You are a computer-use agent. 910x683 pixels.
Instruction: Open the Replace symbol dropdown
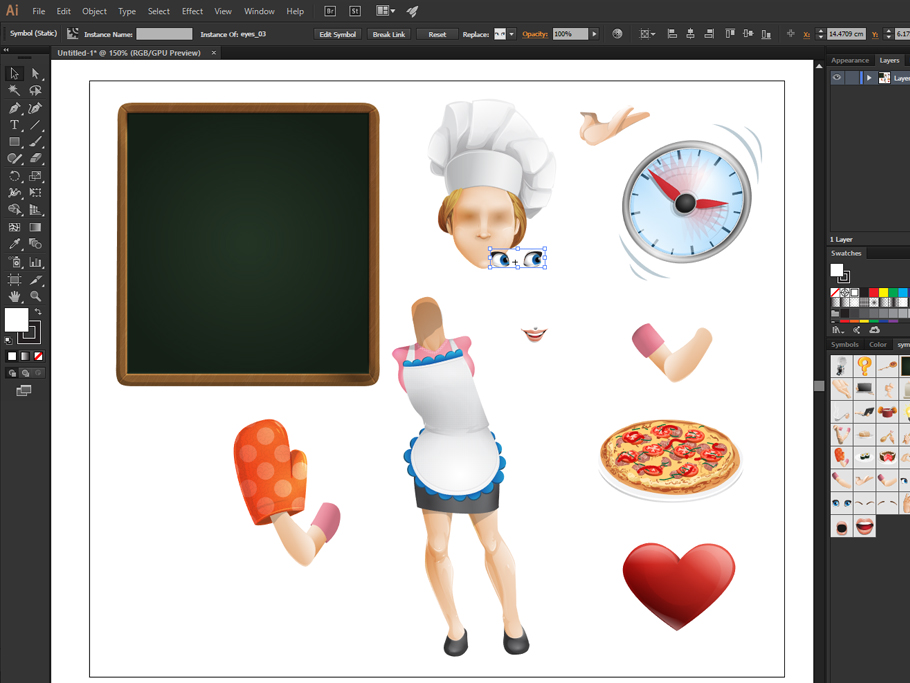pos(511,34)
